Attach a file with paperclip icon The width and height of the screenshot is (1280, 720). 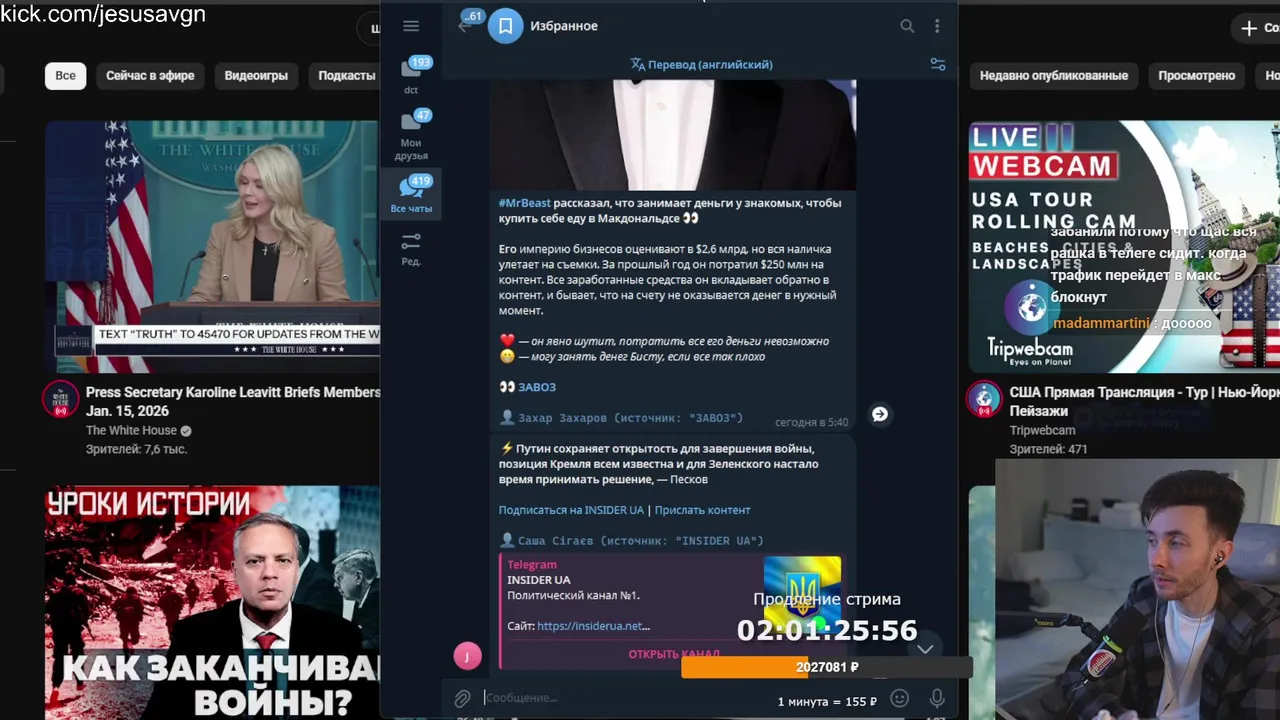[462, 698]
